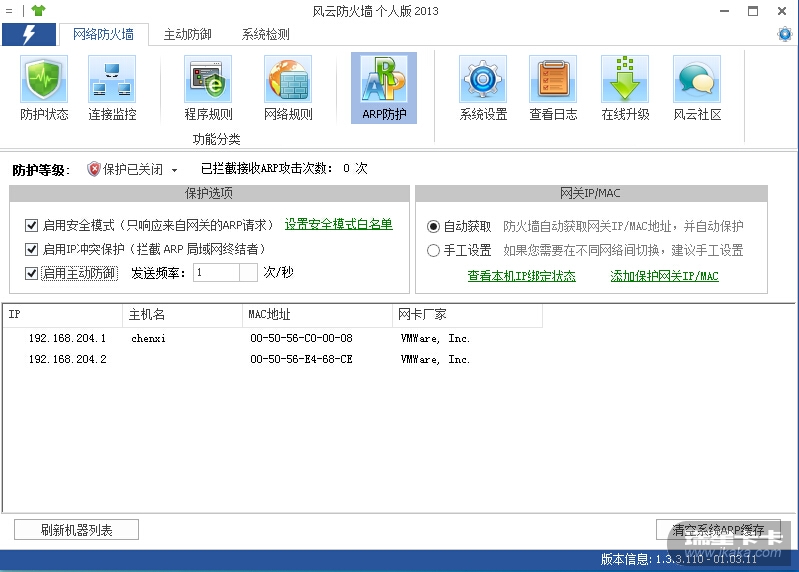Viewport: 799px width, 572px height.
Task: Open the 连接监控 network monitor icon
Action: point(112,80)
